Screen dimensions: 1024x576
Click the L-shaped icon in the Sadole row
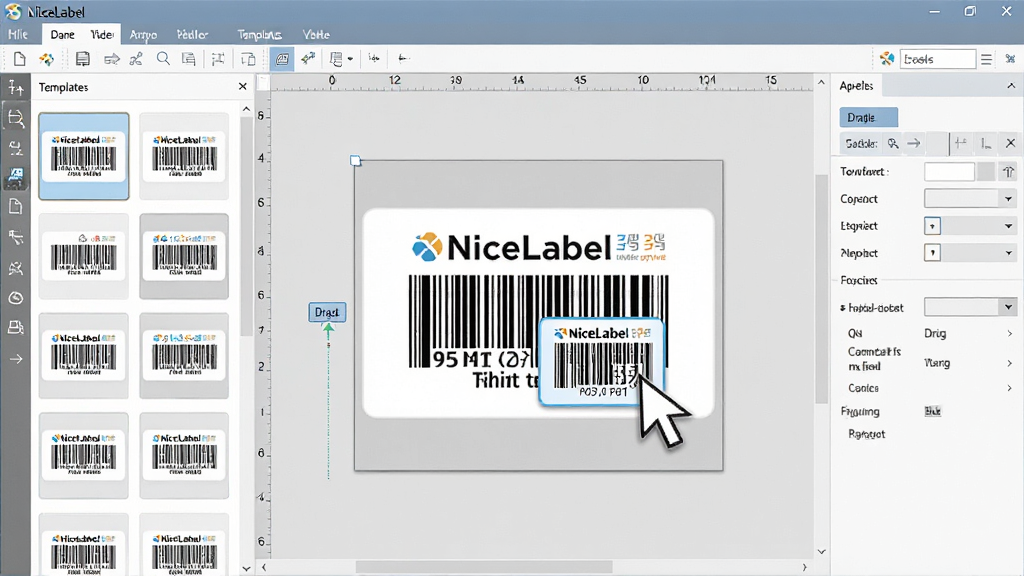coord(986,144)
